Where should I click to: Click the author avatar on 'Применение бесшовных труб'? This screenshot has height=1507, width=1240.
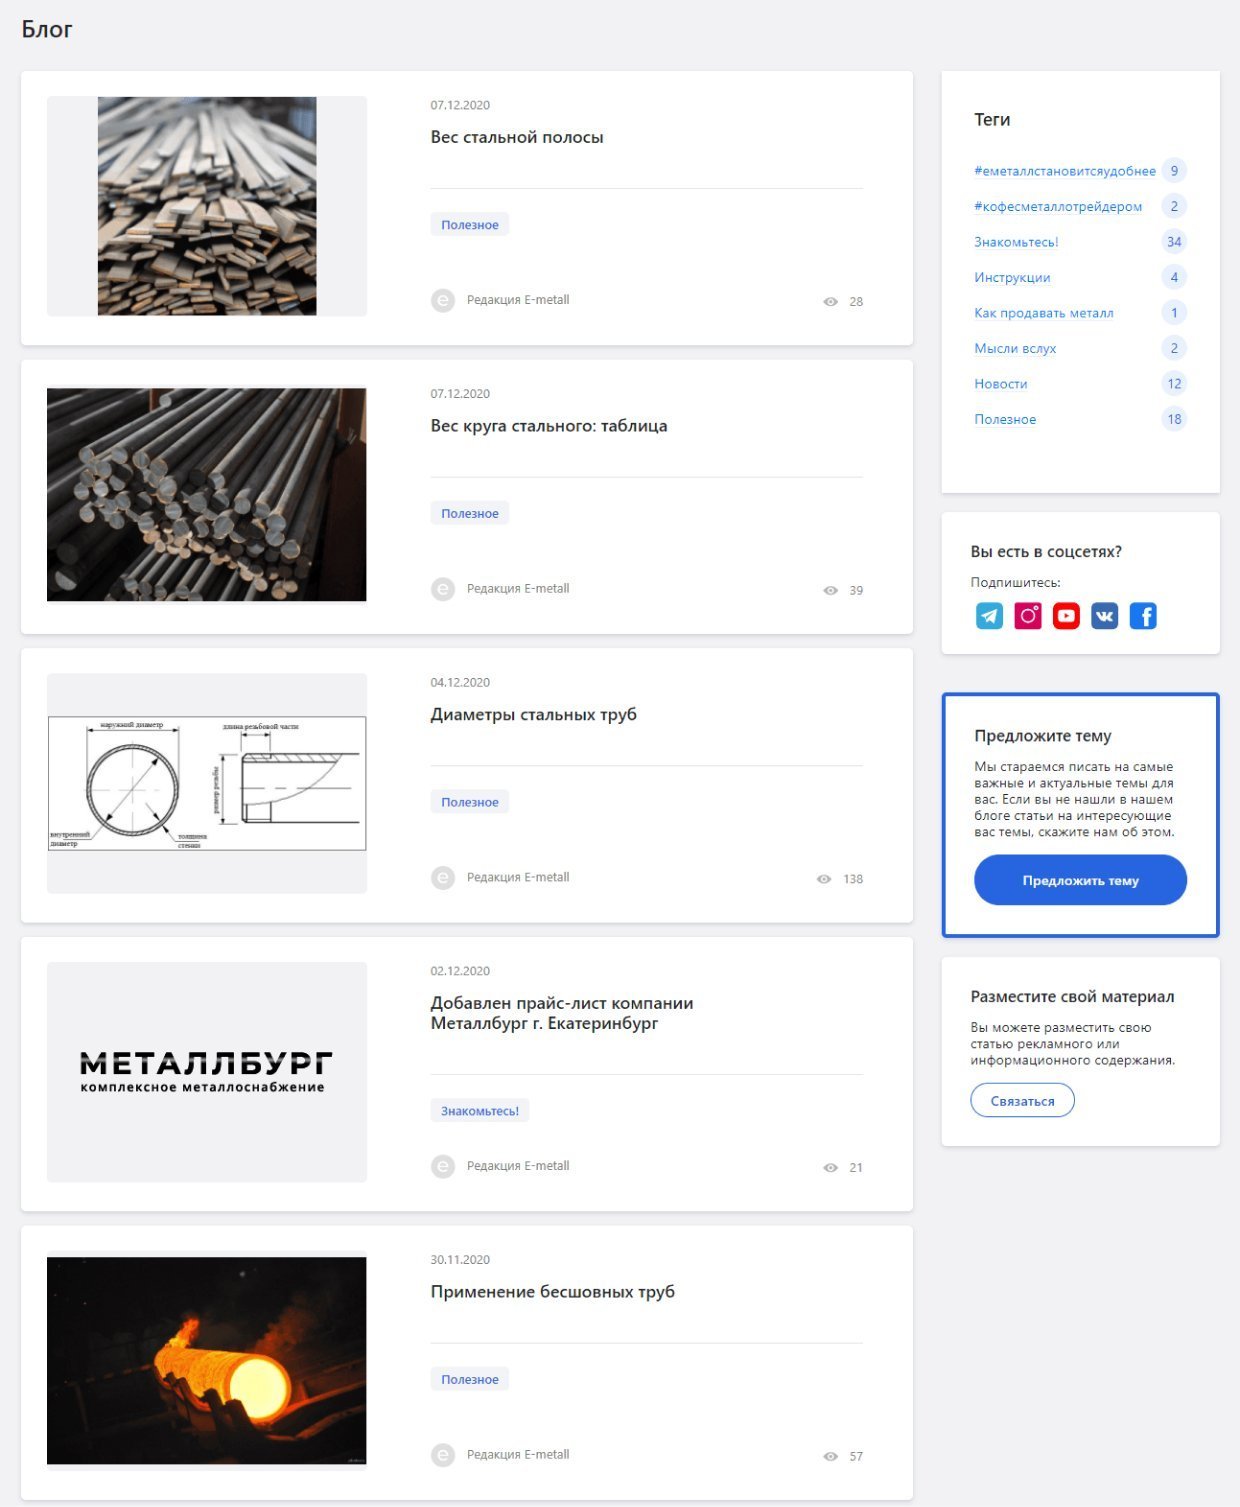click(x=443, y=1455)
